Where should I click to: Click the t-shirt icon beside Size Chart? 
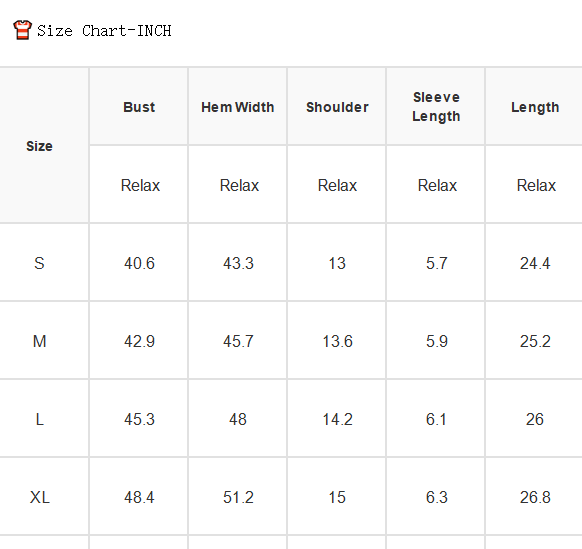pos(22,30)
